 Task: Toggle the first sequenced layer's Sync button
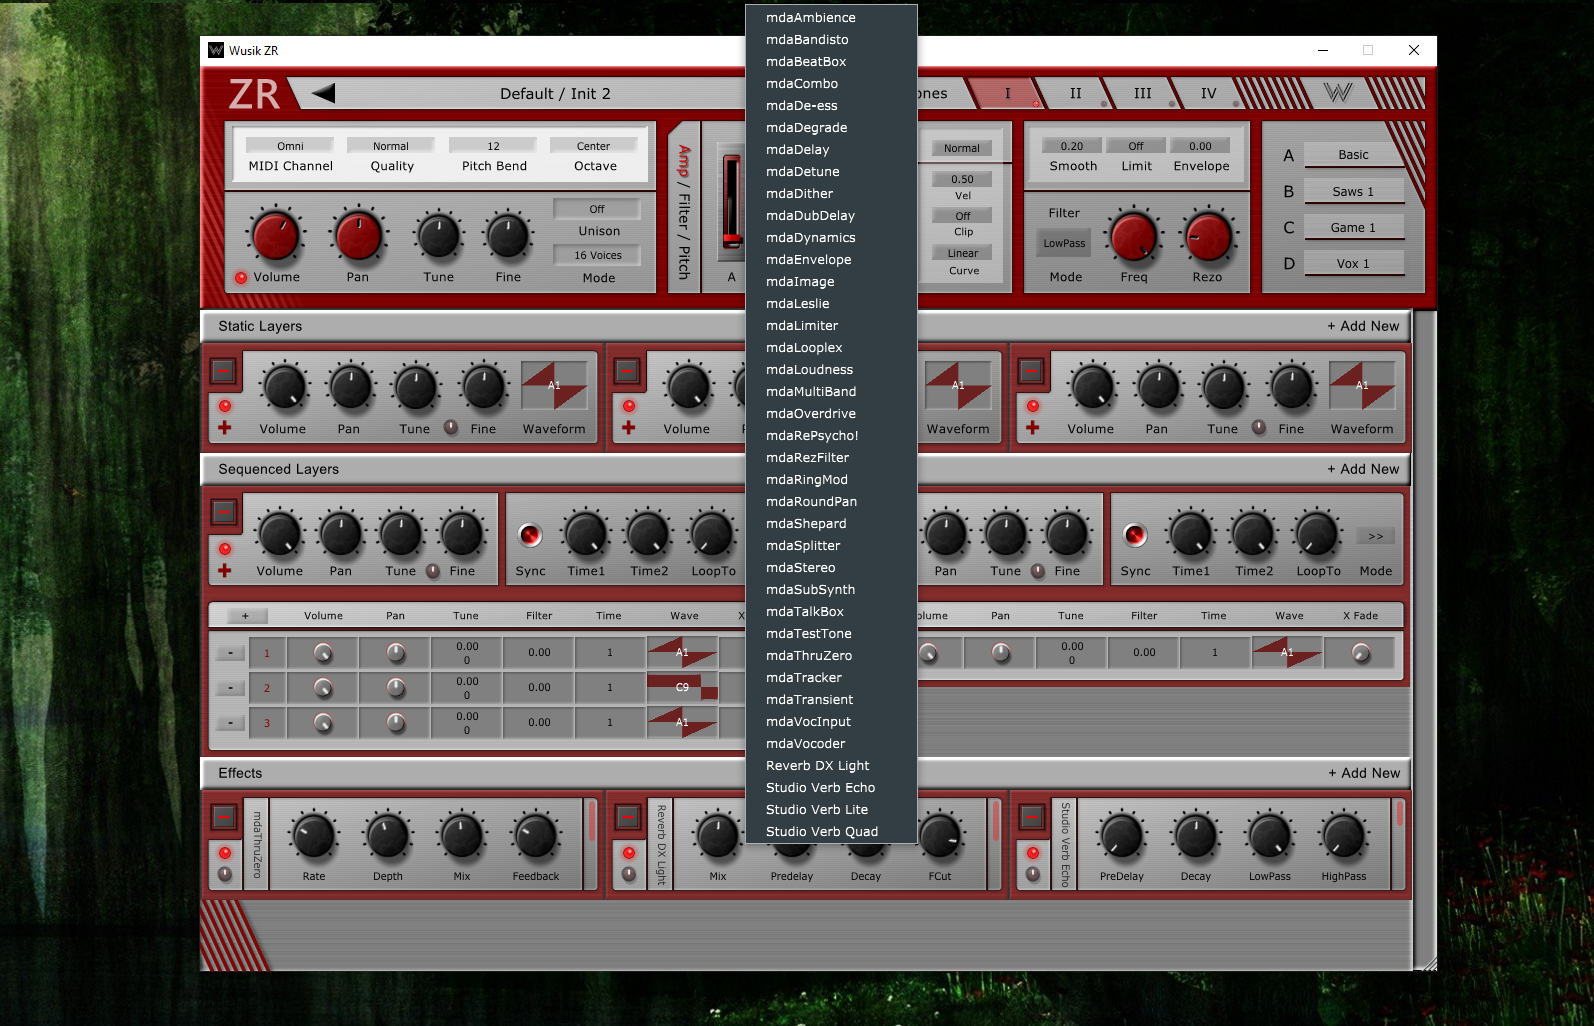click(531, 536)
